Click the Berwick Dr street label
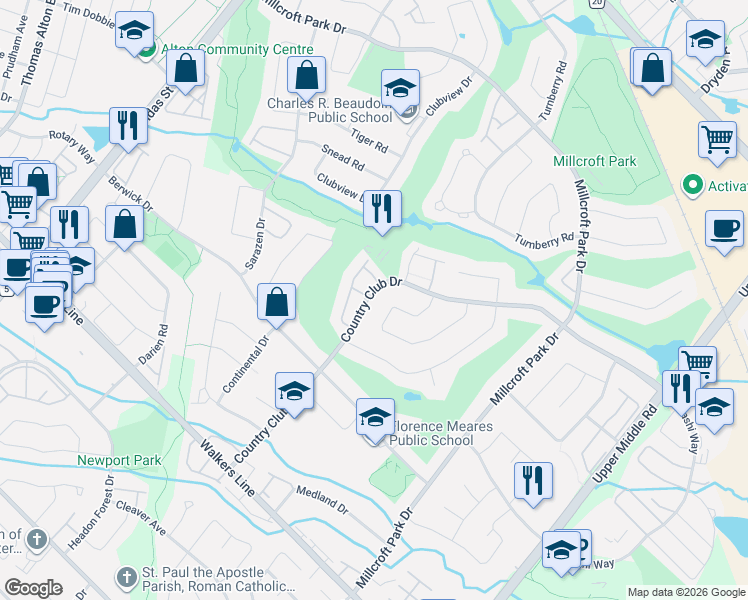The width and height of the screenshot is (748, 600). click(x=130, y=194)
